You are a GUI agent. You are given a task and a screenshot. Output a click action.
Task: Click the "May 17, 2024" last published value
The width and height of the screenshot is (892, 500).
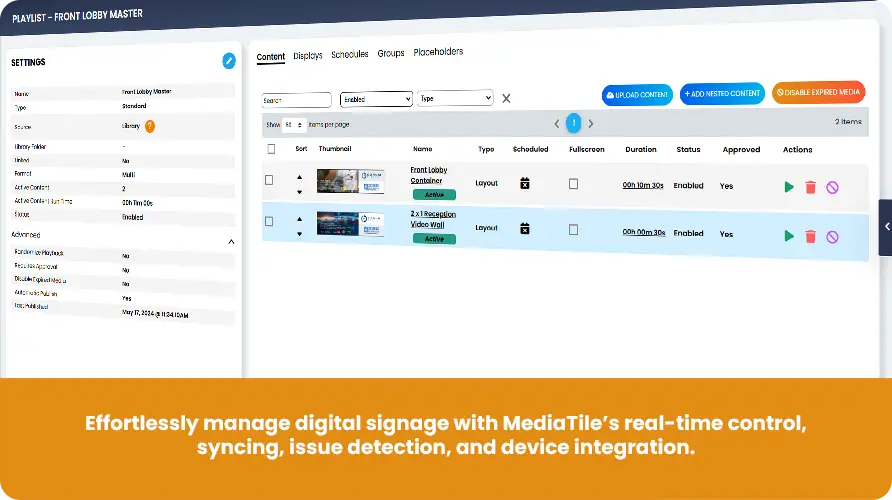point(155,313)
